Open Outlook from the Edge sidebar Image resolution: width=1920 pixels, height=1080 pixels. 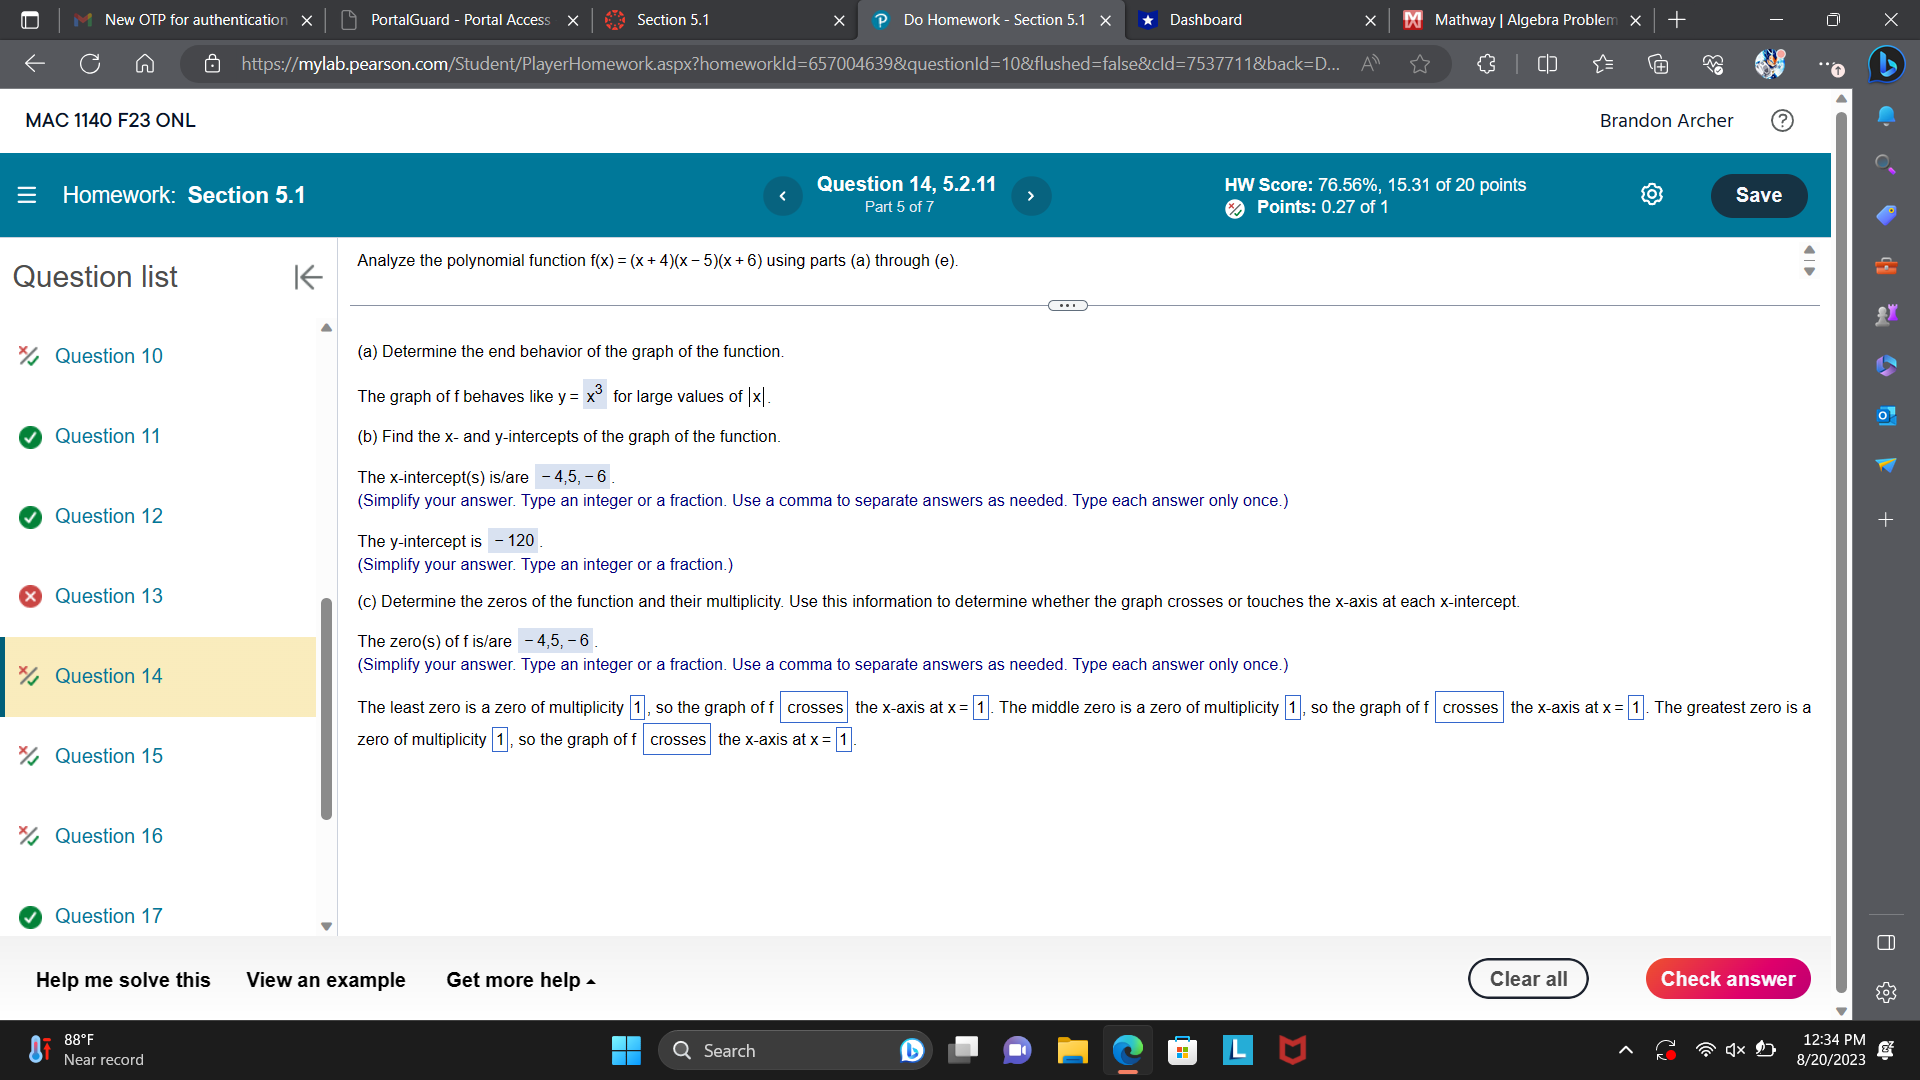(1884, 415)
